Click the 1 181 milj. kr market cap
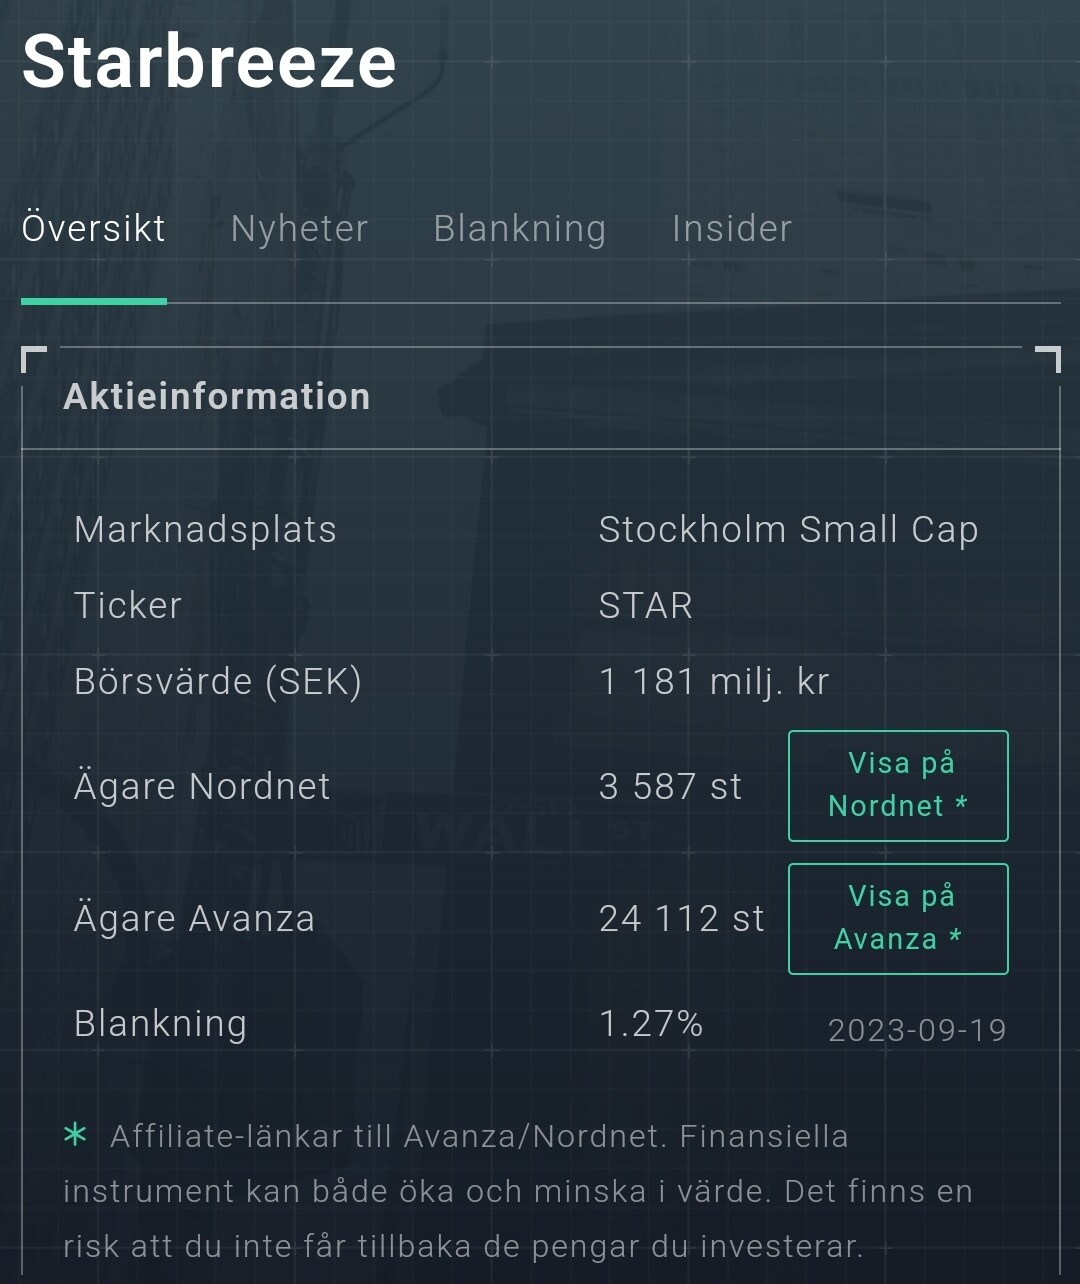Viewport: 1080px width, 1284px height. (x=714, y=682)
